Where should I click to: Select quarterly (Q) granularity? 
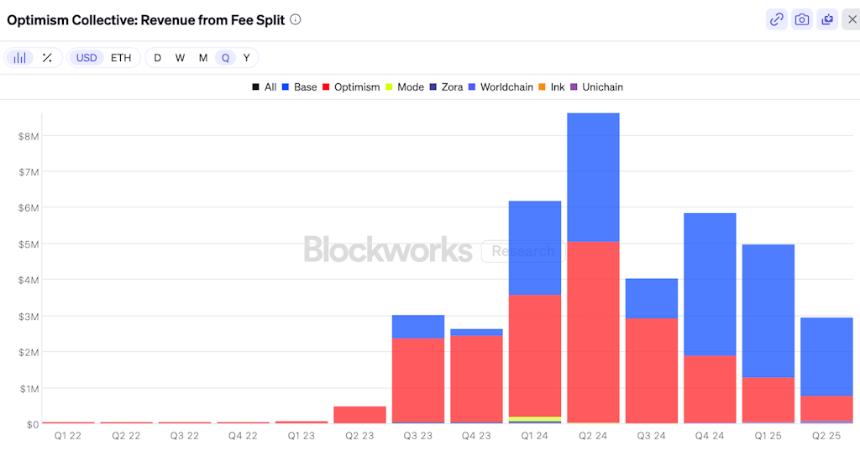pyautogui.click(x=225, y=58)
